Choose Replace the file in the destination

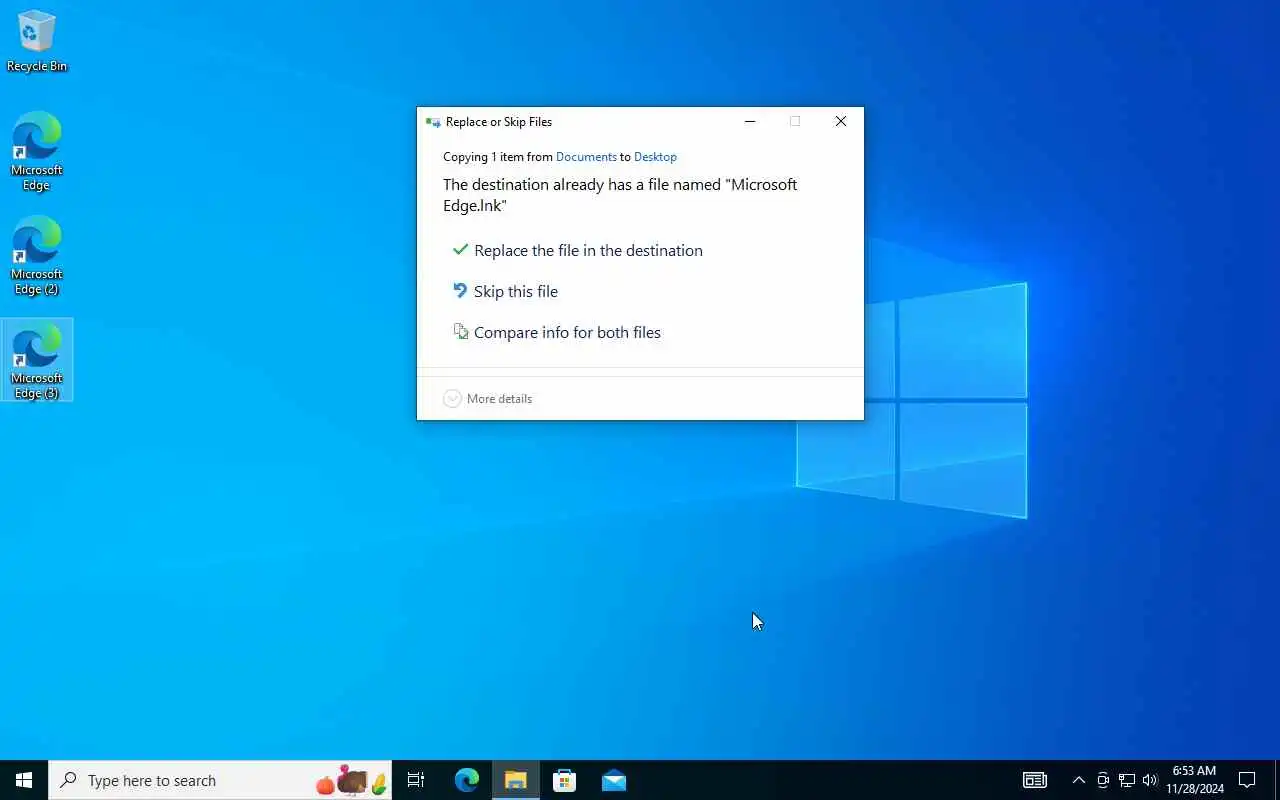(578, 250)
